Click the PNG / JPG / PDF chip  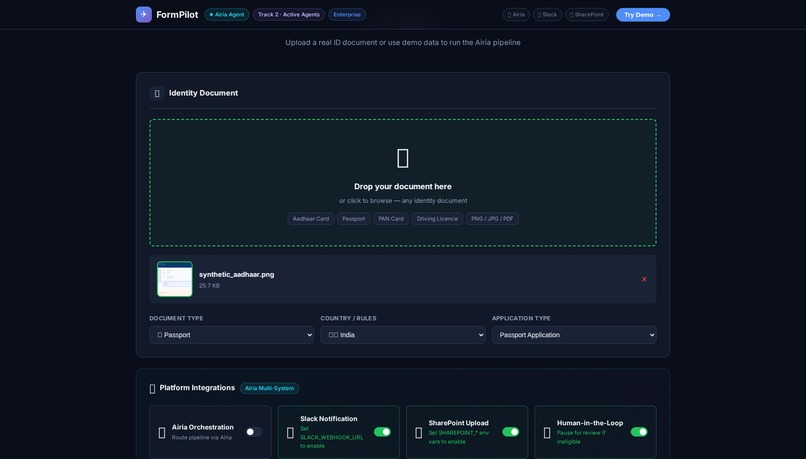(492, 218)
